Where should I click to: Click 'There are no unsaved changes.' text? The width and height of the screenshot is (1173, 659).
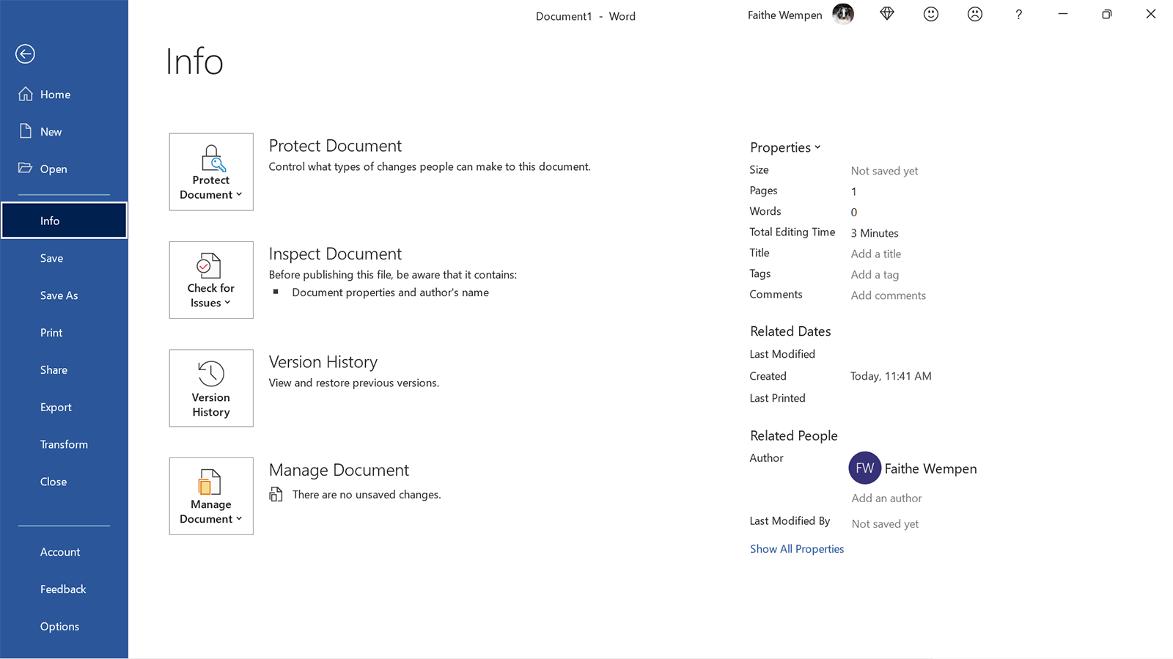[367, 494]
